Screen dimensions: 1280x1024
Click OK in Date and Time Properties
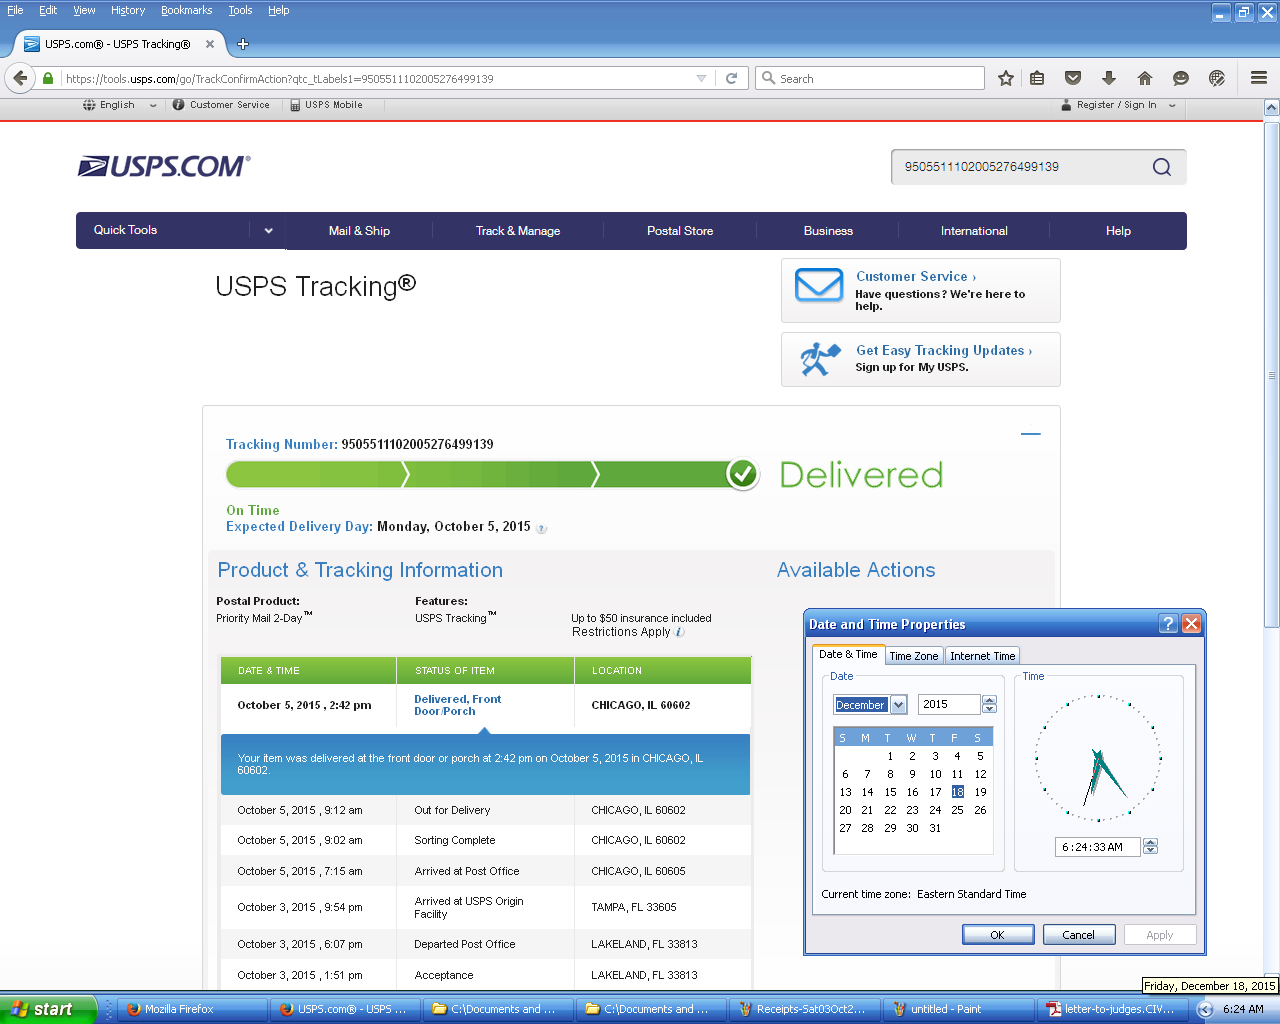coord(997,935)
